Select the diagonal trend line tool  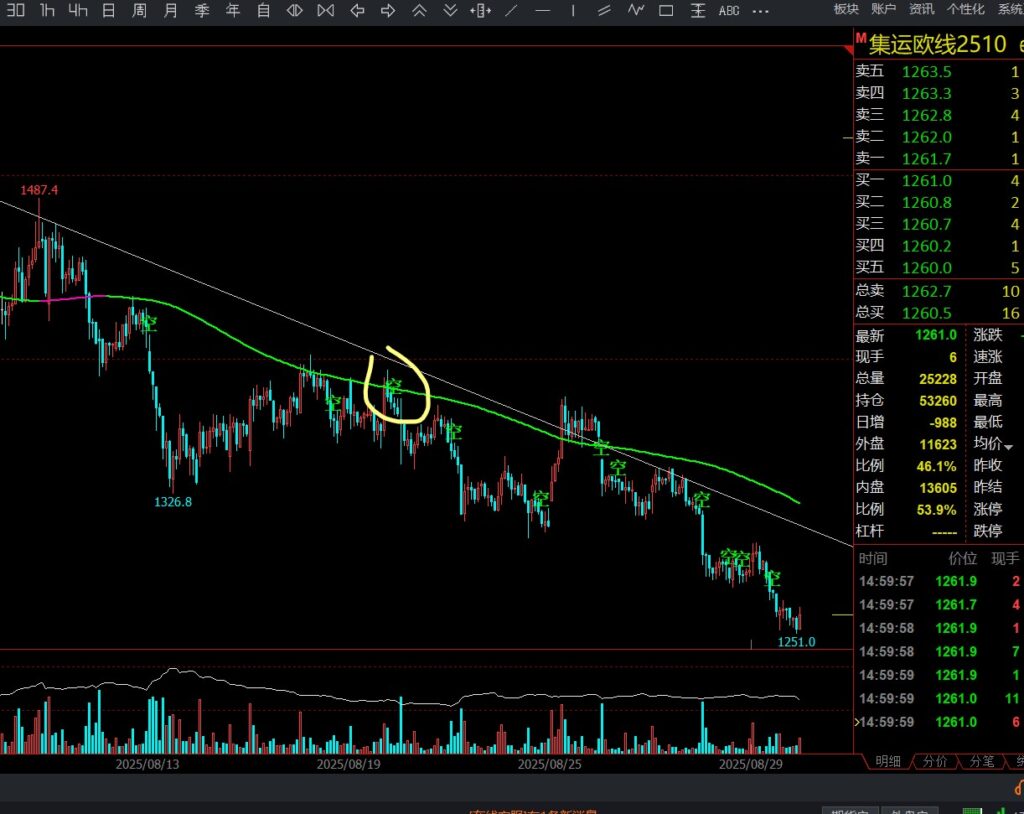tap(511, 10)
